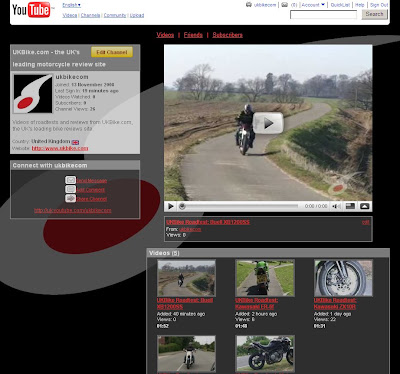Viewport: 400px width, 374px height.
Task: Click the ukbikecom link after From:
Action: coord(190,229)
